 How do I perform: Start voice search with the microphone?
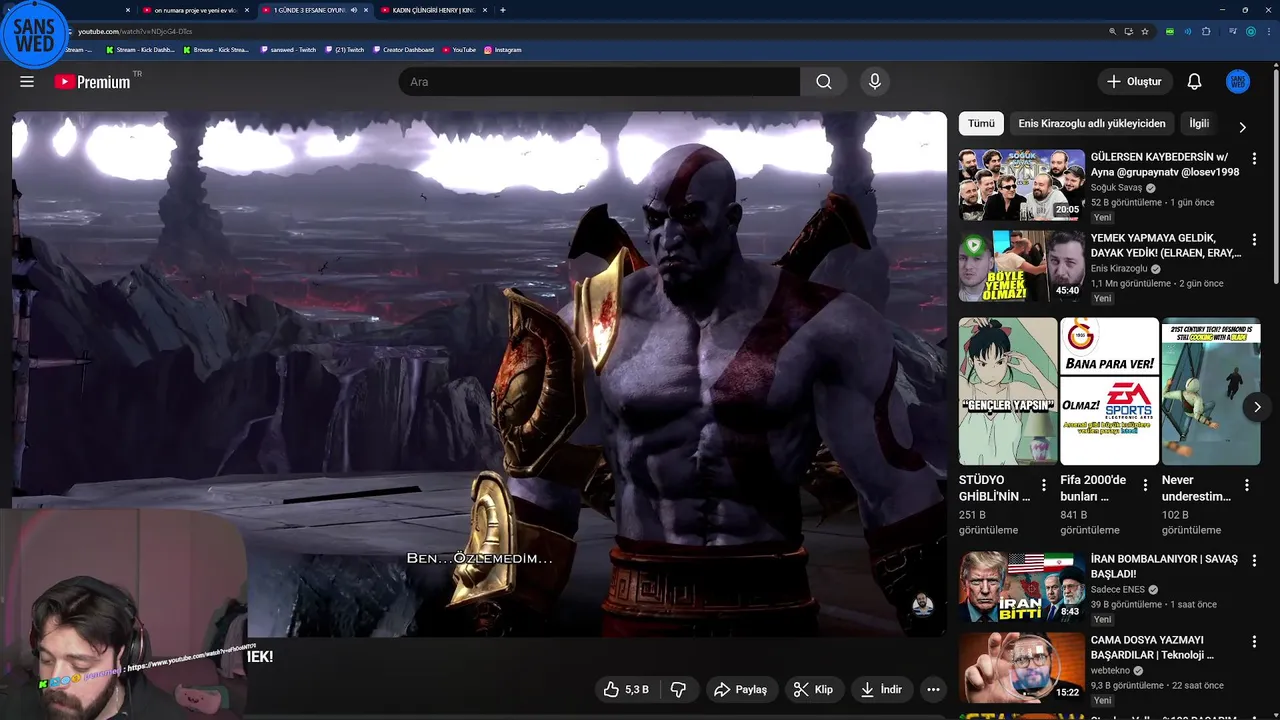(875, 82)
